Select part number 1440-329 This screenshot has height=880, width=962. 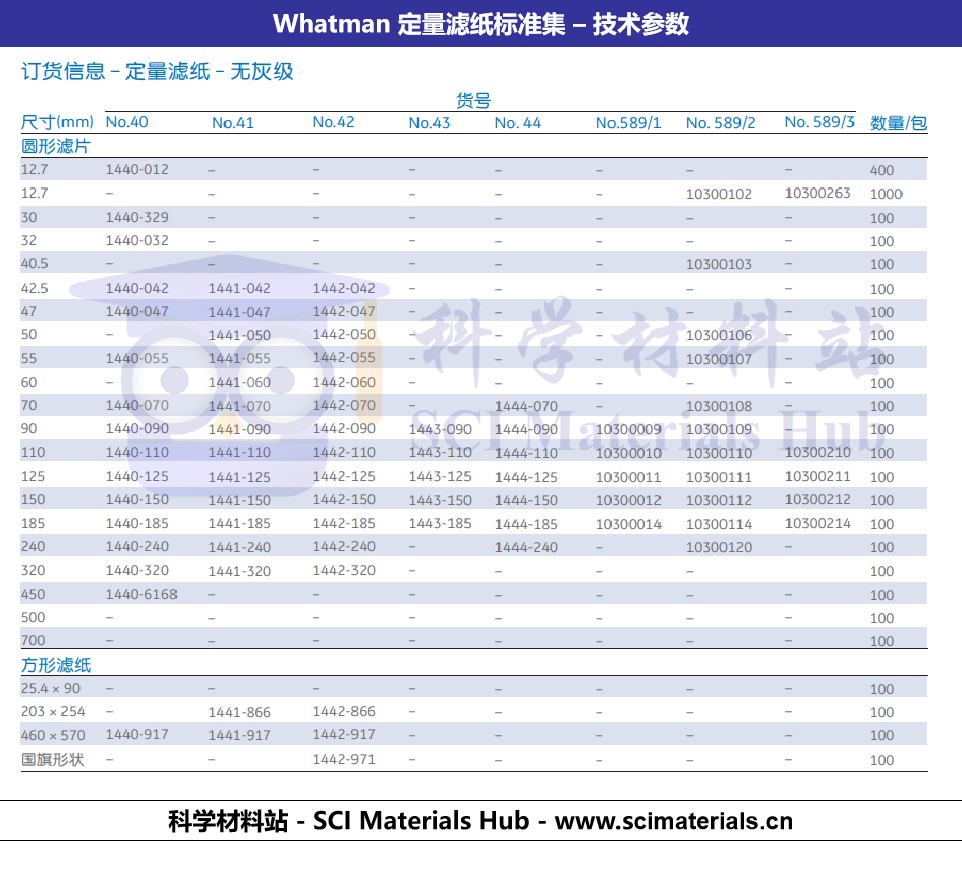pos(137,217)
